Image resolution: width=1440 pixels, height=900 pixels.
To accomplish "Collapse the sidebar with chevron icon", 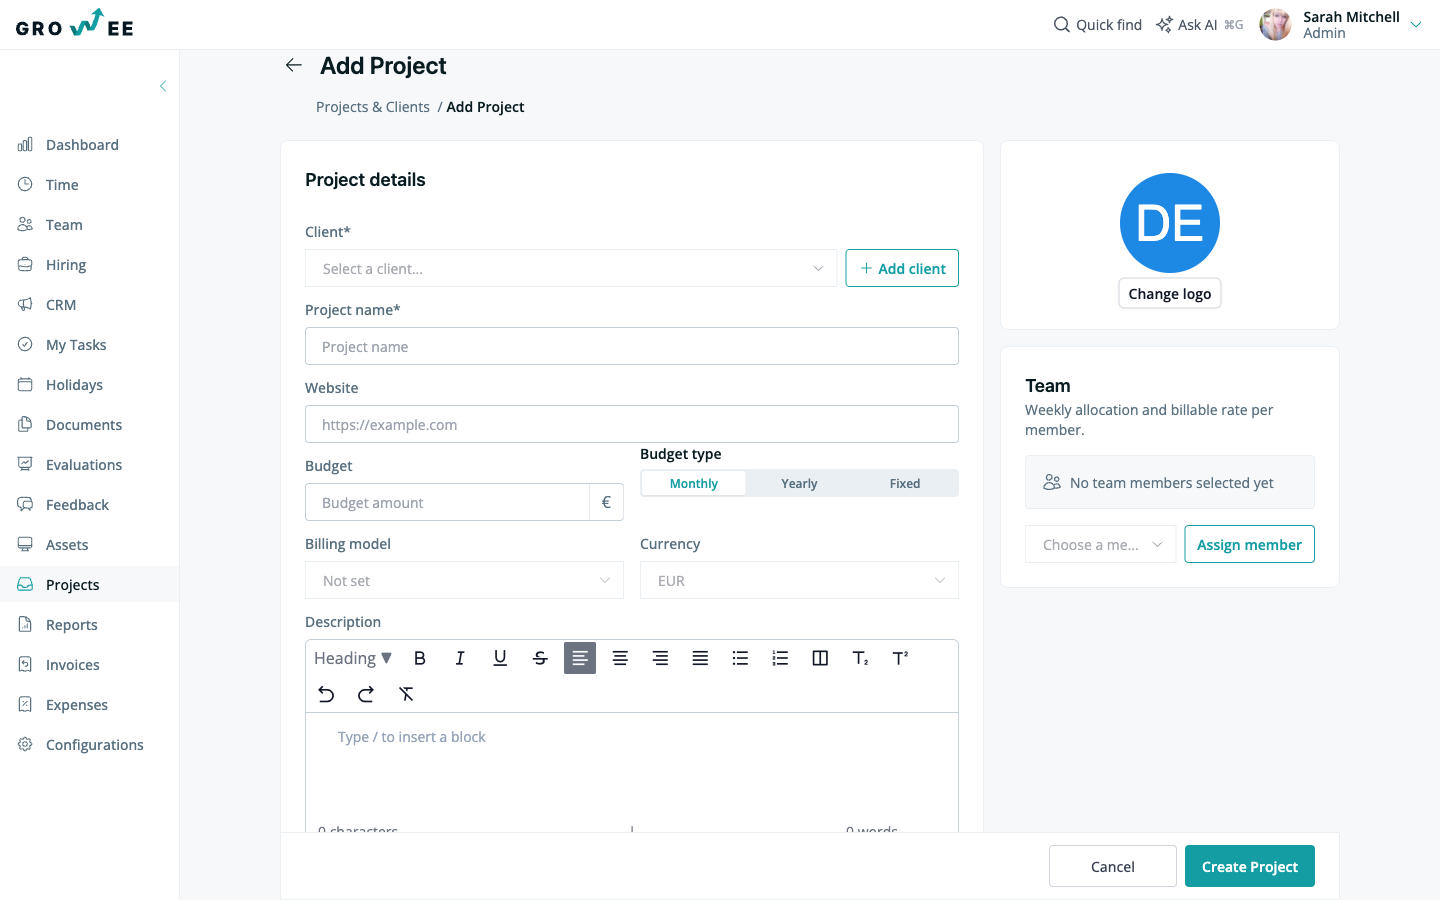I will tap(163, 86).
